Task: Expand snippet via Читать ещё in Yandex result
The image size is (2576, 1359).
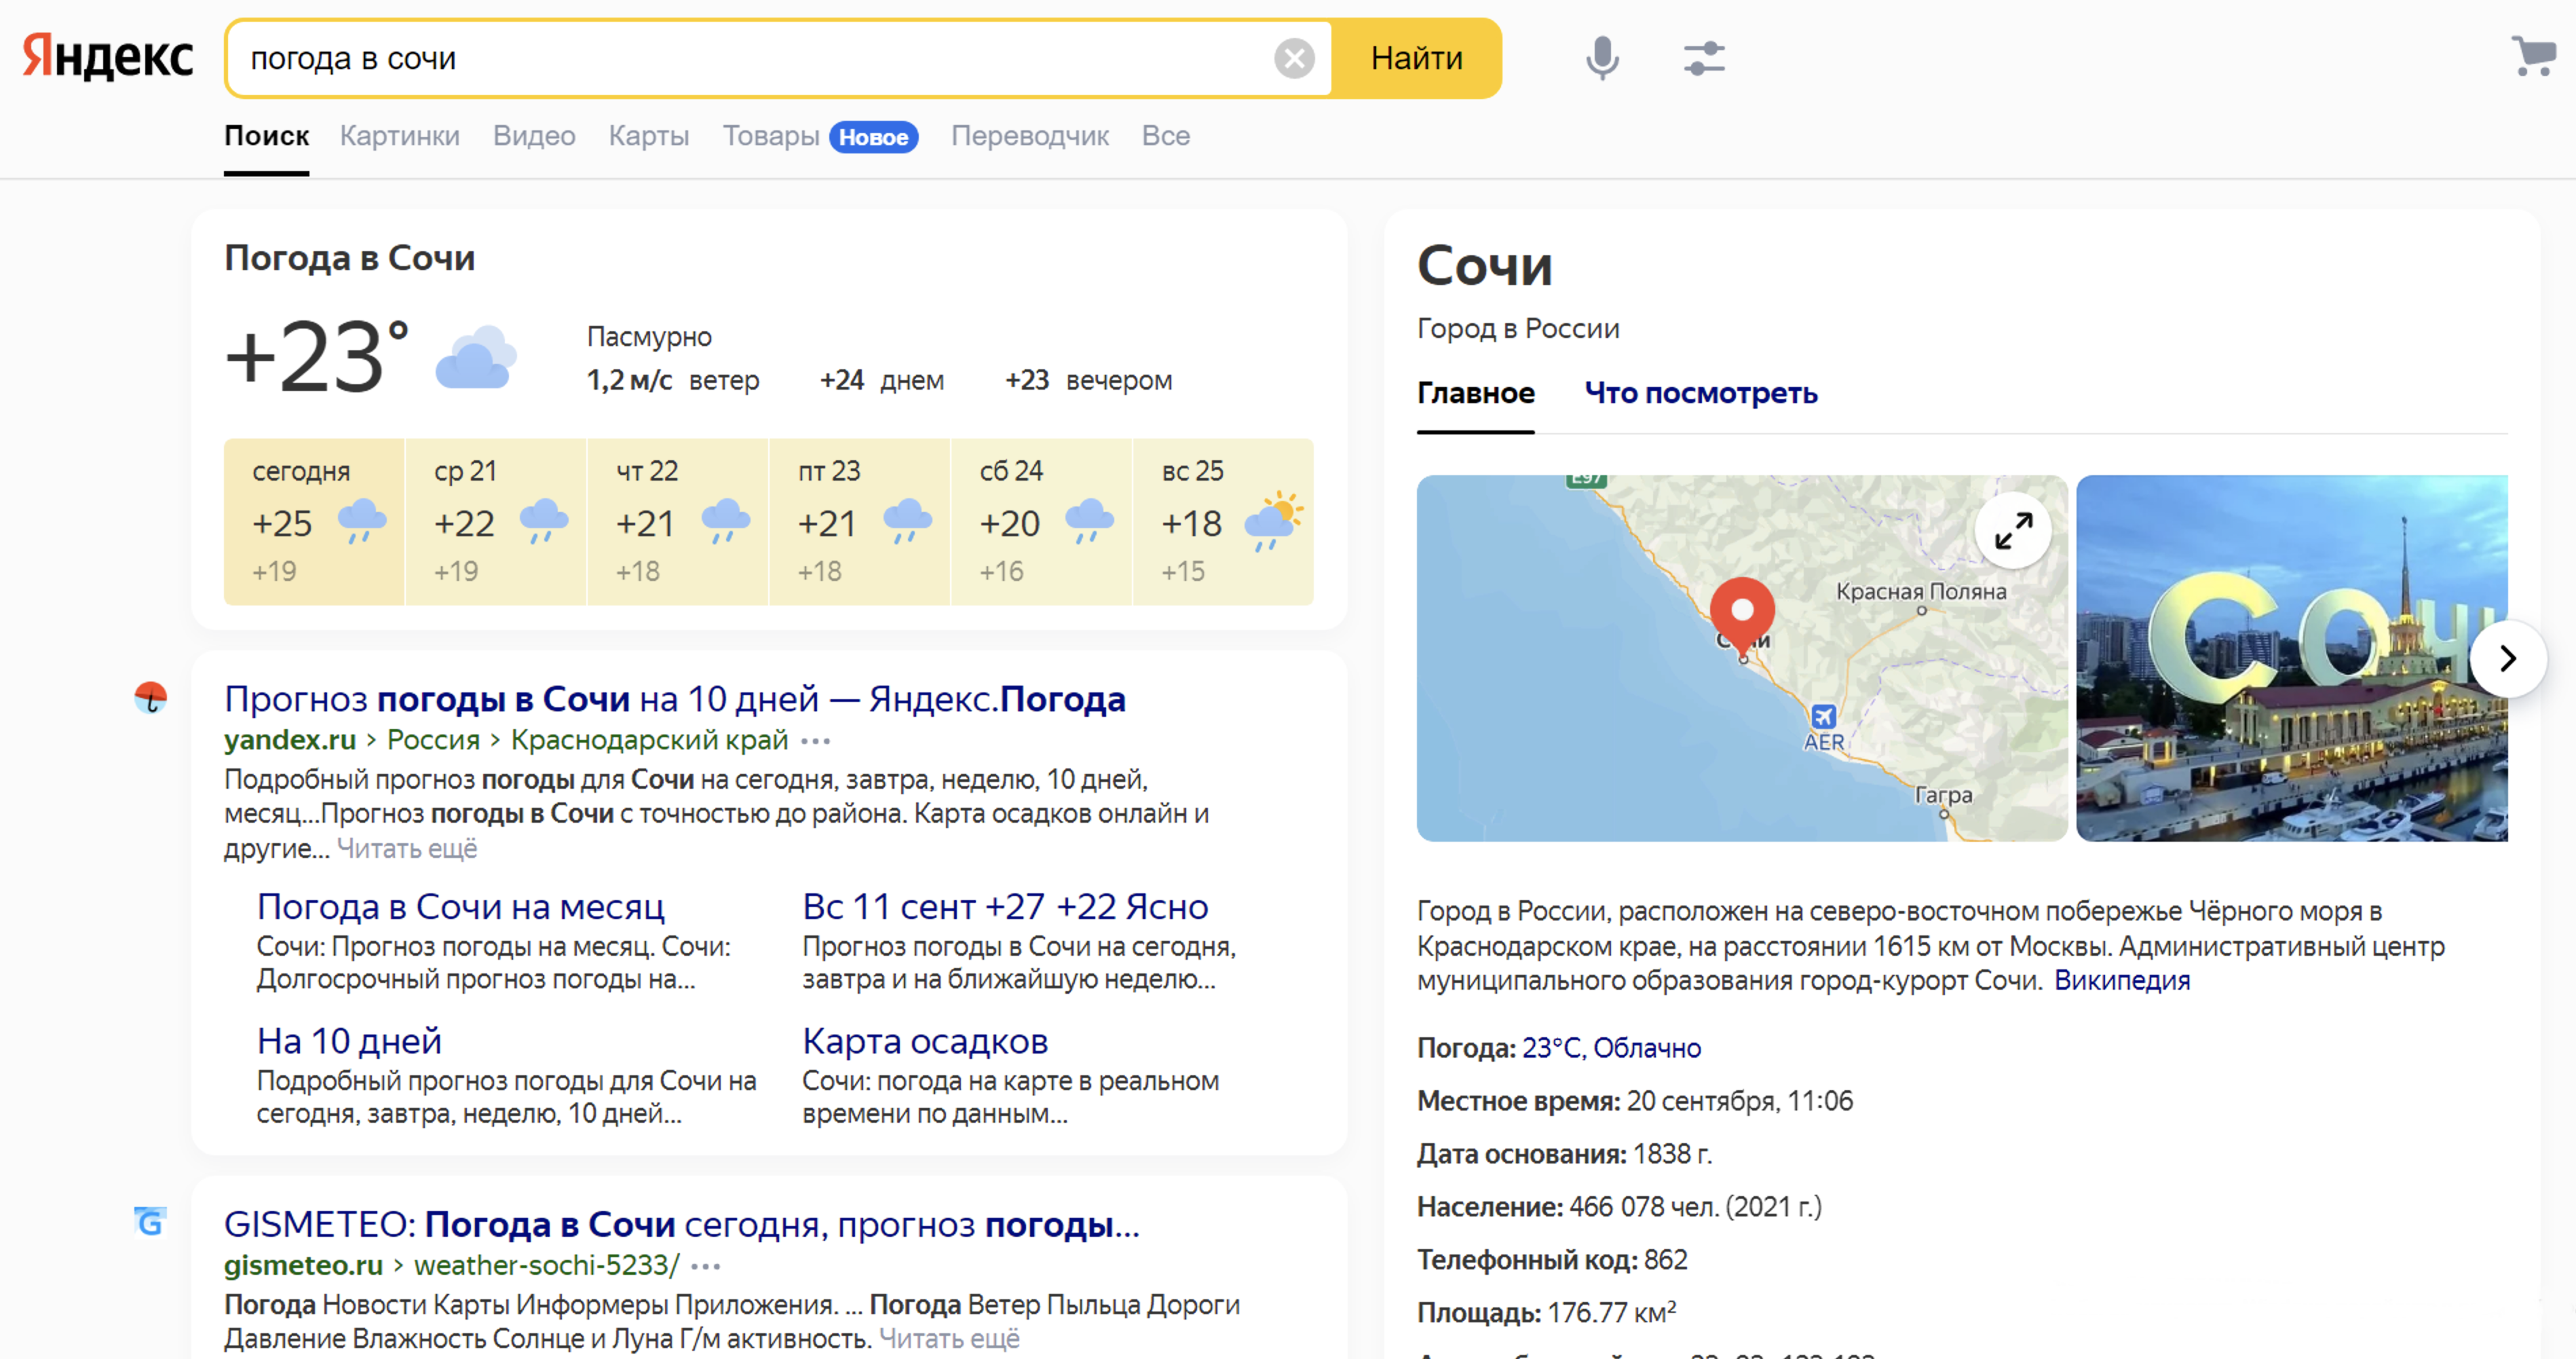Action: (x=407, y=848)
